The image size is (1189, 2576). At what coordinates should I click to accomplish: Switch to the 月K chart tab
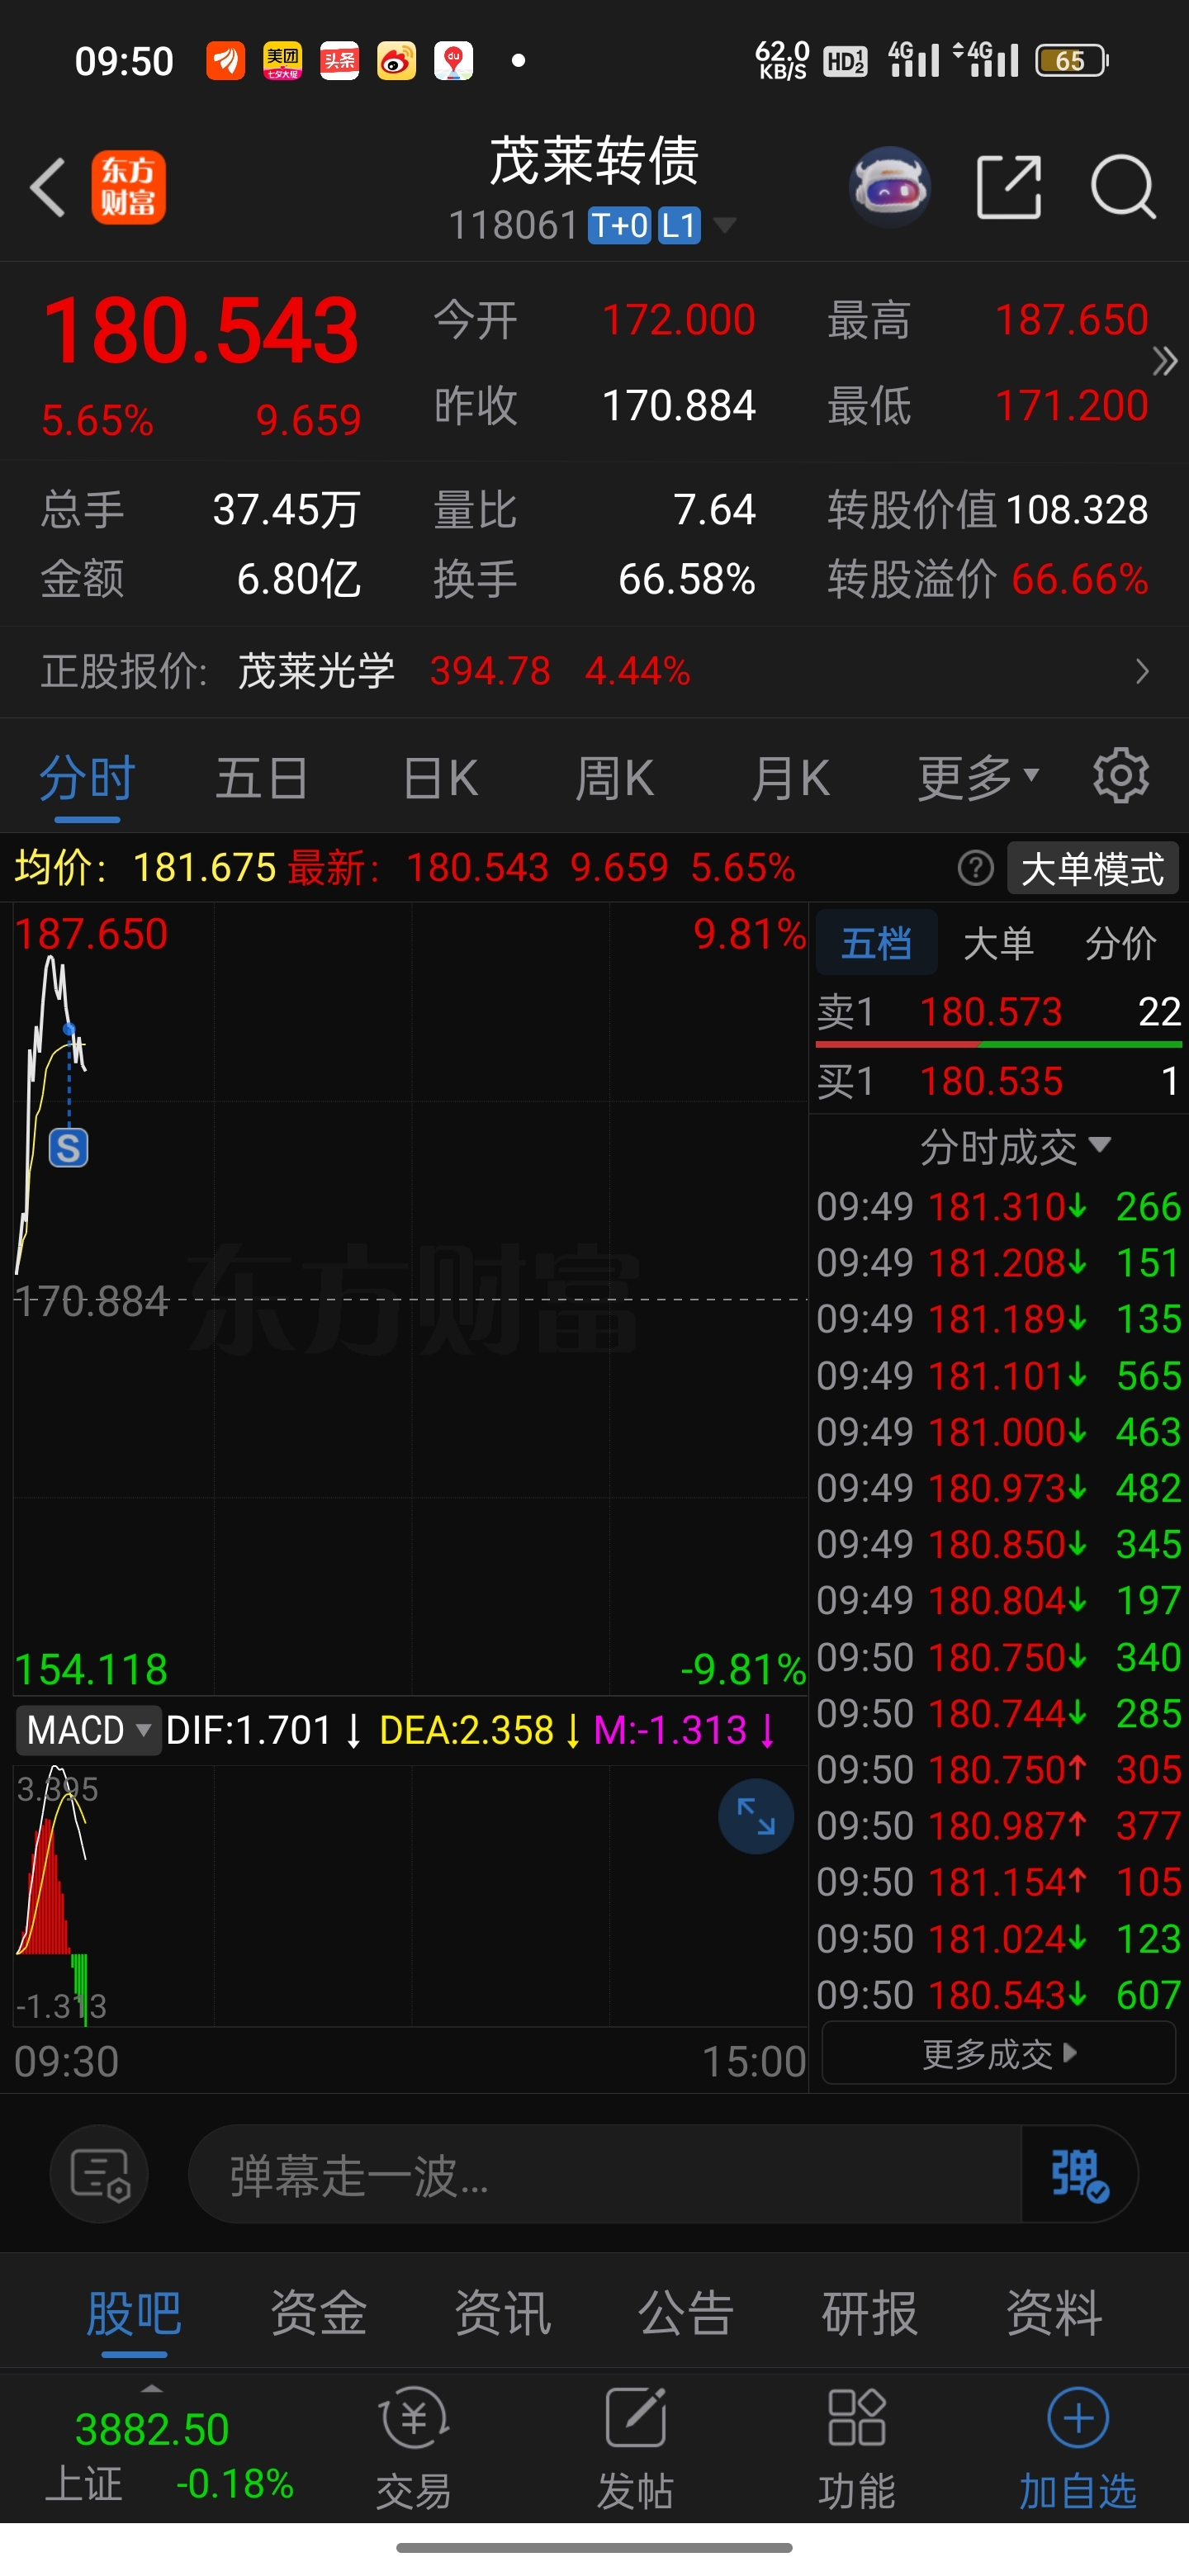[790, 778]
